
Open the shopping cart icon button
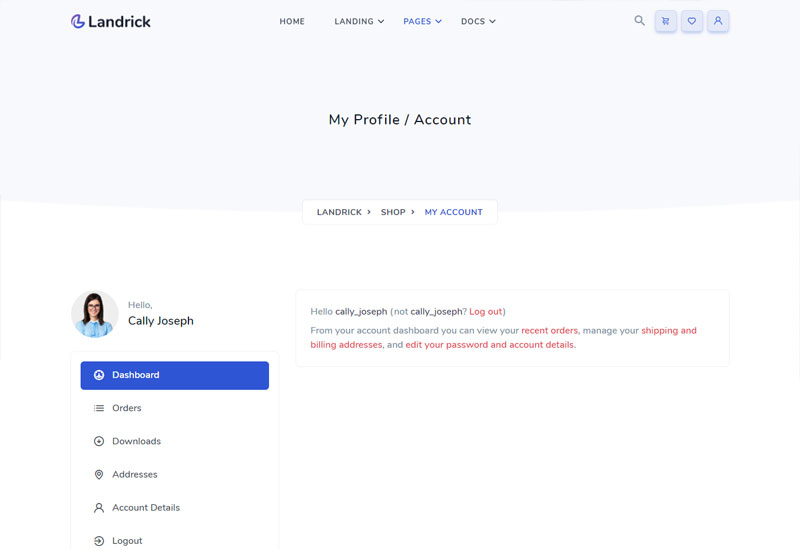[666, 21]
